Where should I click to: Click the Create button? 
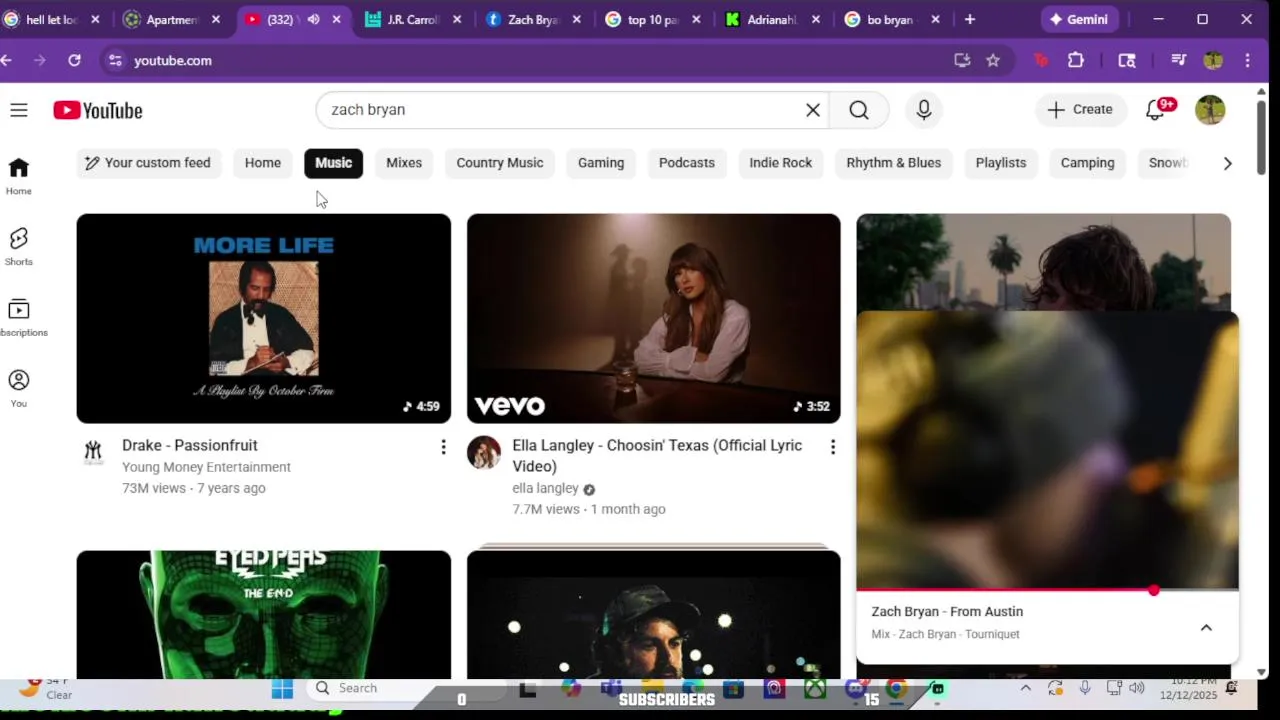(1080, 110)
